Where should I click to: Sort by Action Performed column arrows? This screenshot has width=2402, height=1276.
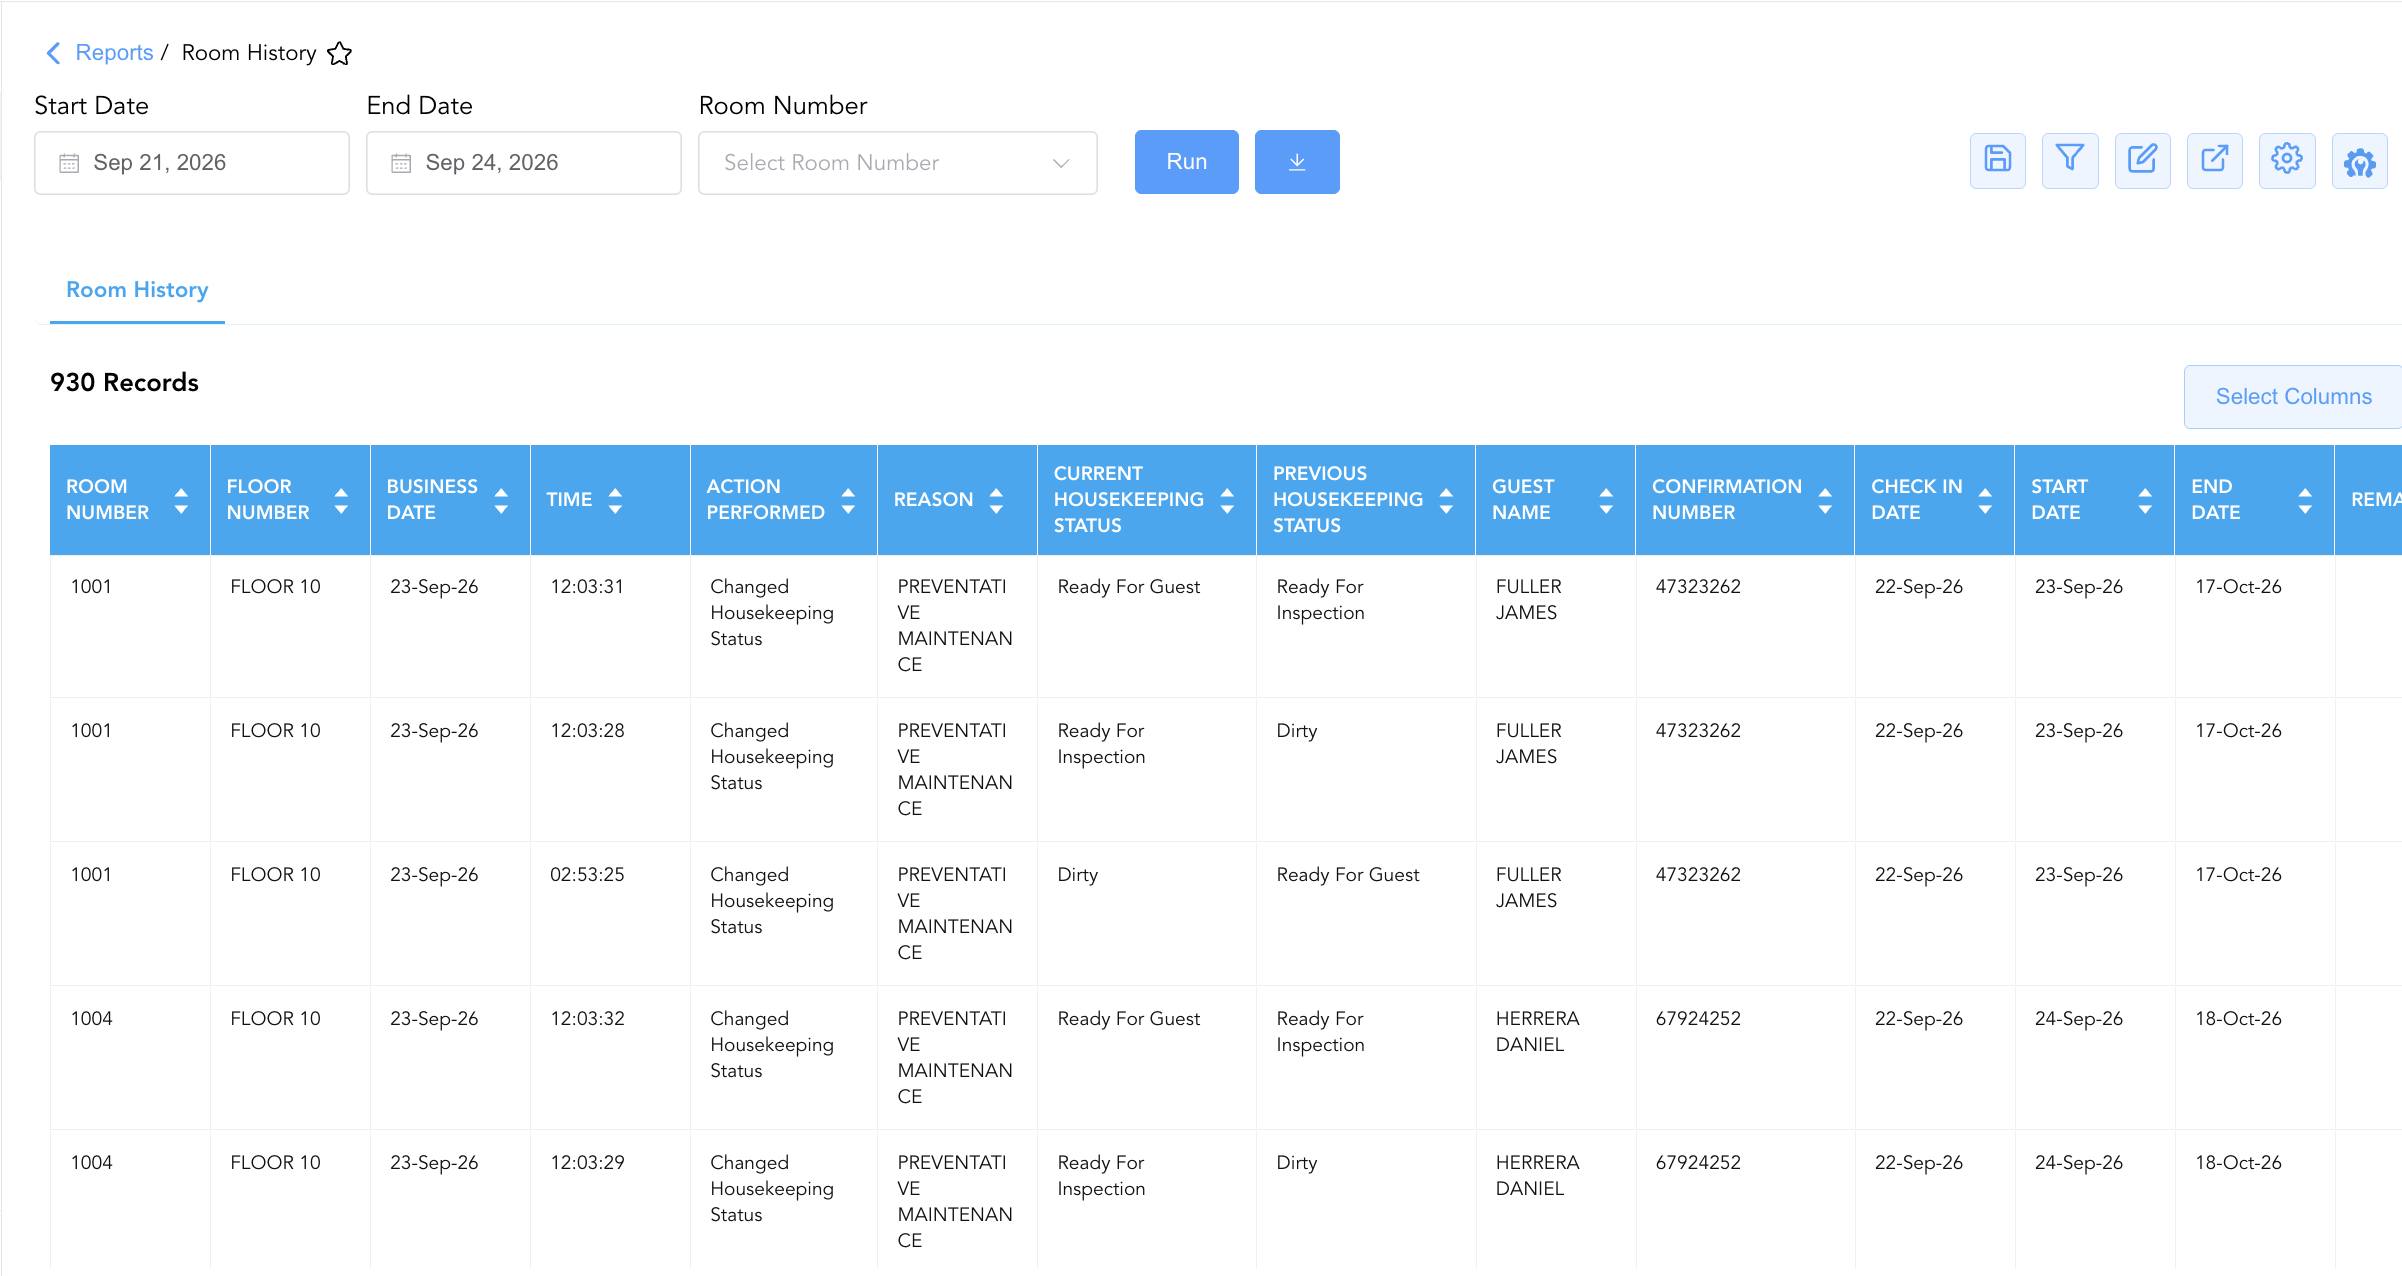(x=848, y=500)
